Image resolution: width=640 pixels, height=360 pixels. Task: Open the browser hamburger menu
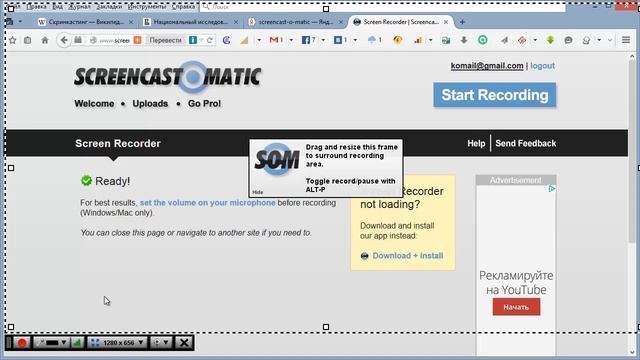click(x=626, y=40)
